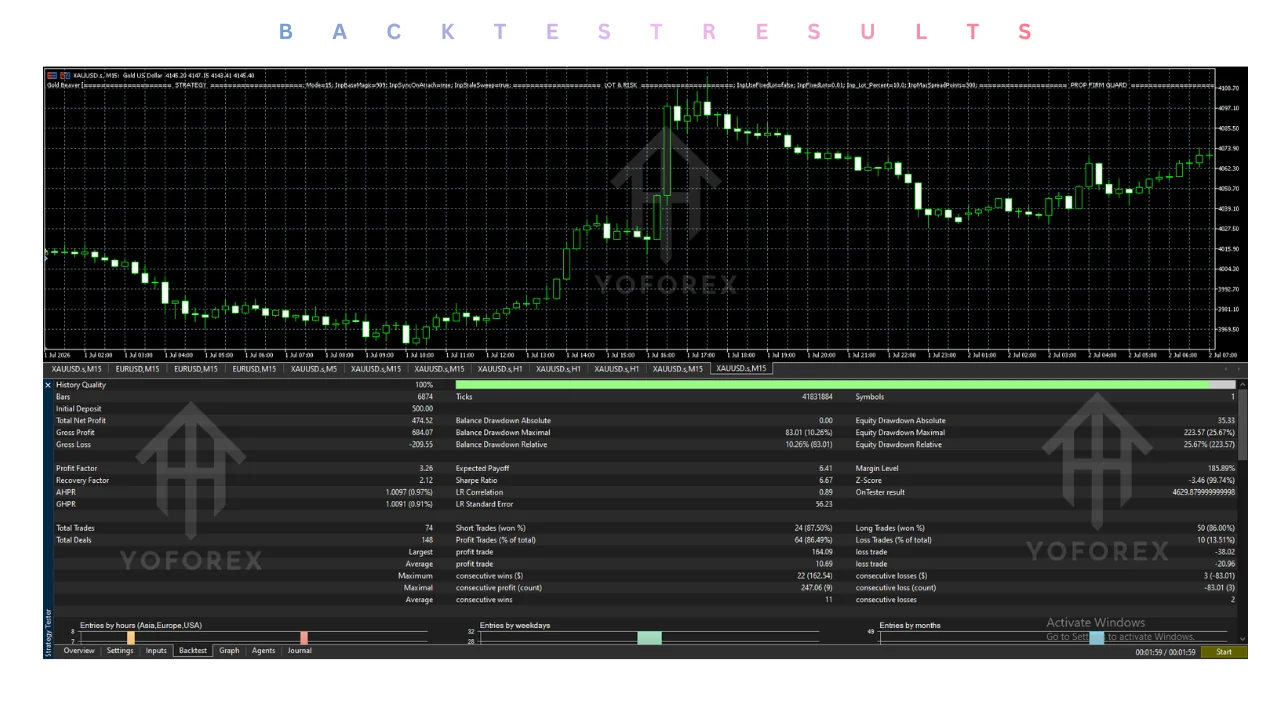This screenshot has height=720, width=1280.
Task: Select the Initial Deposit value 500.00
Action: (x=422, y=409)
